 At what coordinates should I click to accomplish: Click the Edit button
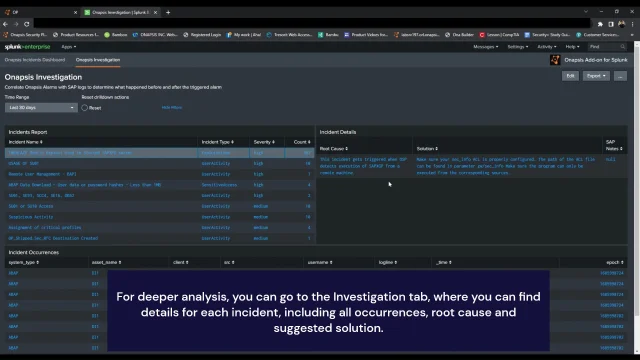point(570,76)
